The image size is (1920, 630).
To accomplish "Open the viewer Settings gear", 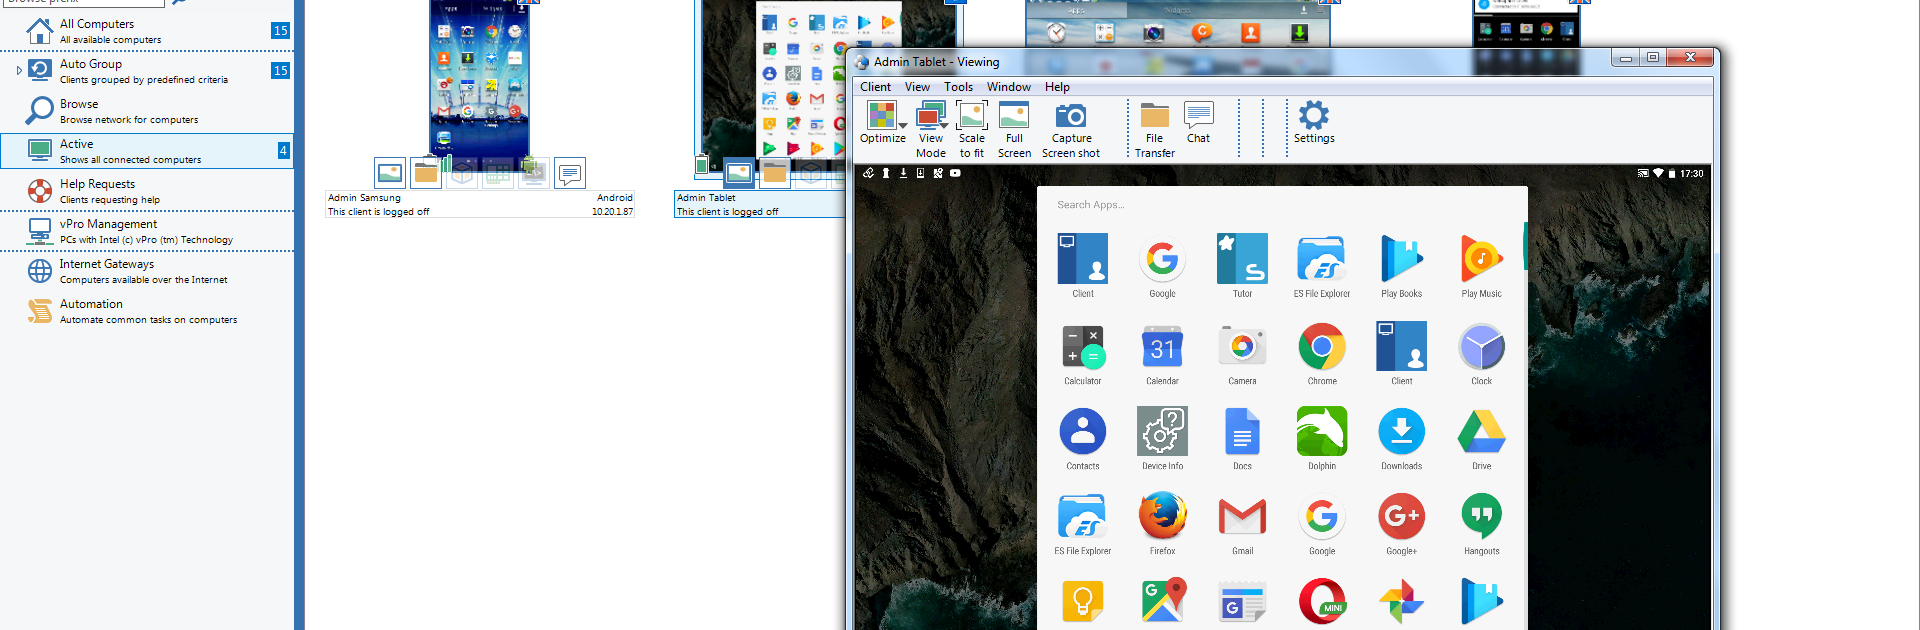I will click(x=1314, y=123).
